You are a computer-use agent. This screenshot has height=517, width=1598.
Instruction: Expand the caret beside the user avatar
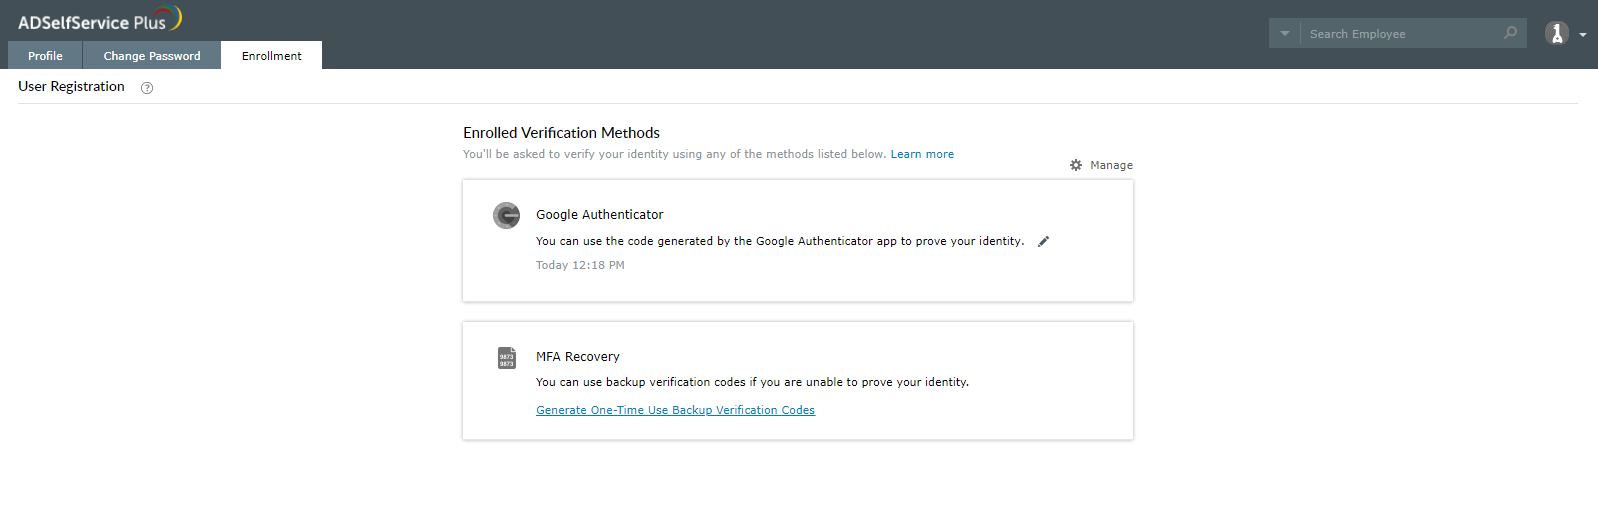click(x=1583, y=35)
